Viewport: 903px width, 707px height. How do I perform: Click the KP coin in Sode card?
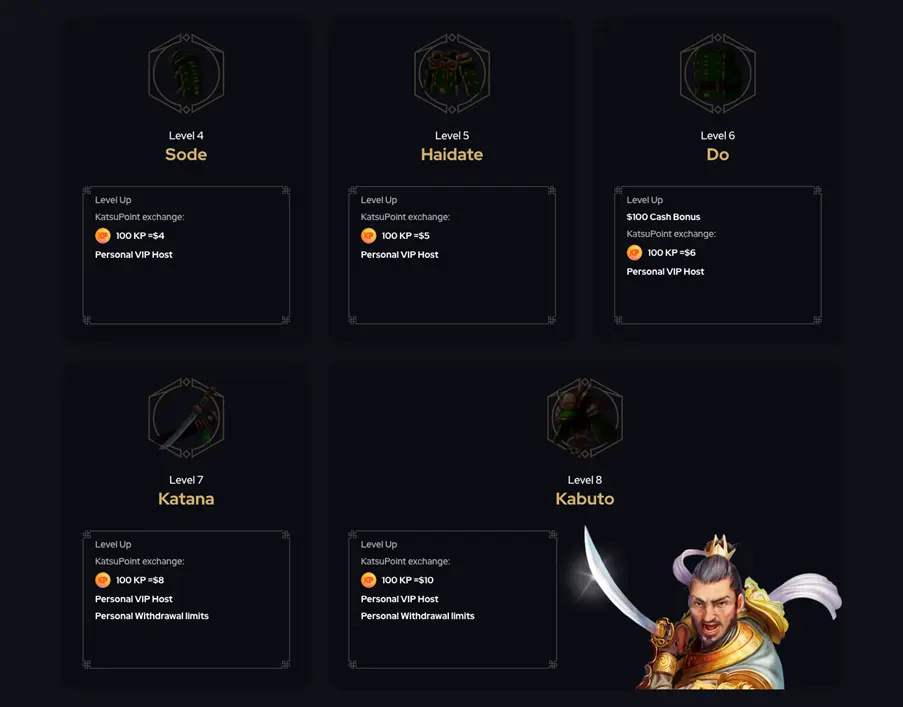(102, 236)
